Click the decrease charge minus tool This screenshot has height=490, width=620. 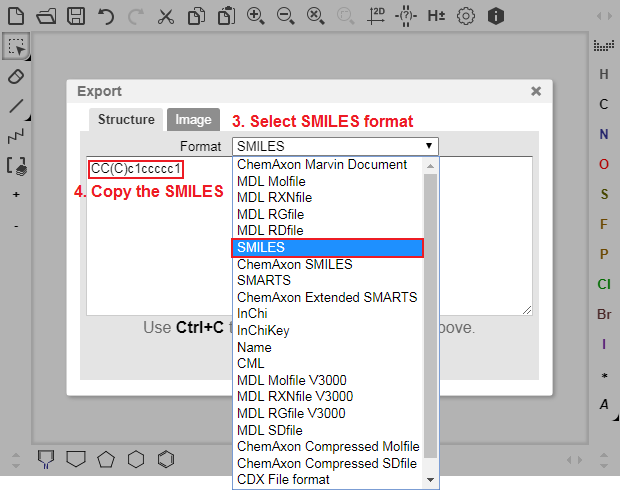[x=16, y=226]
